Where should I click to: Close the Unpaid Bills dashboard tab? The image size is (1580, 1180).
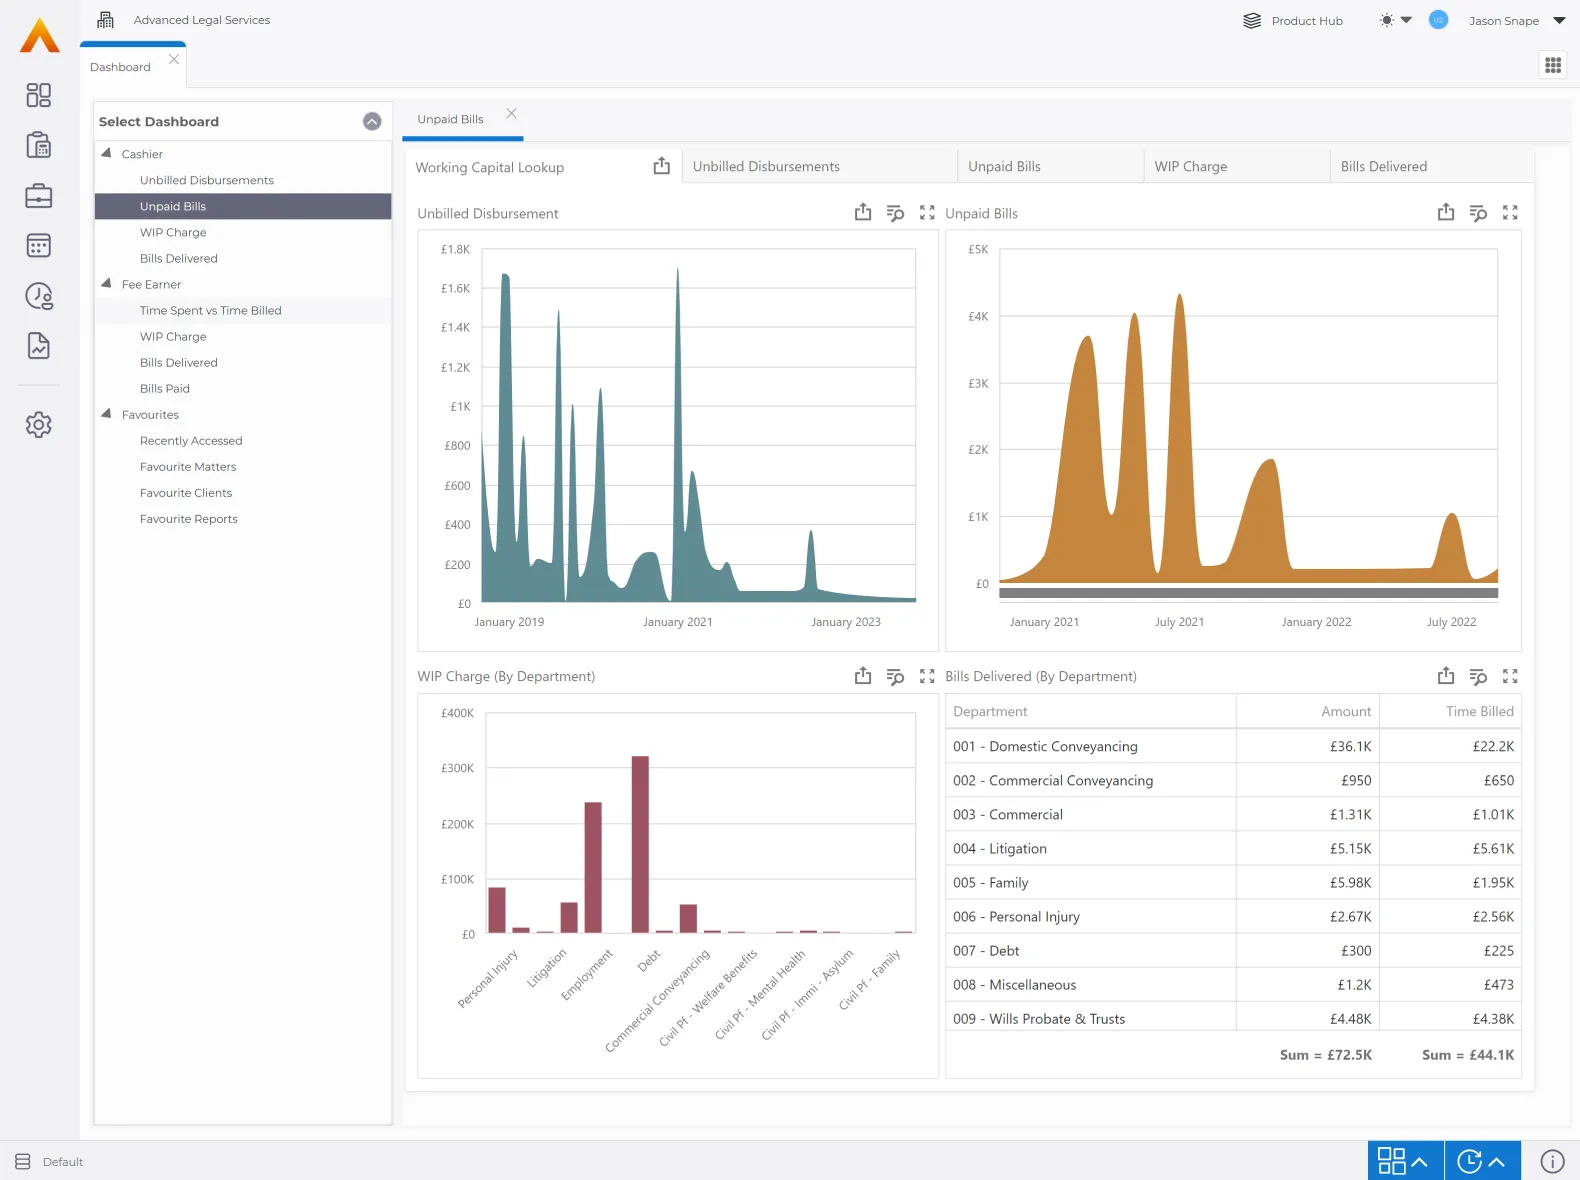[x=511, y=114]
